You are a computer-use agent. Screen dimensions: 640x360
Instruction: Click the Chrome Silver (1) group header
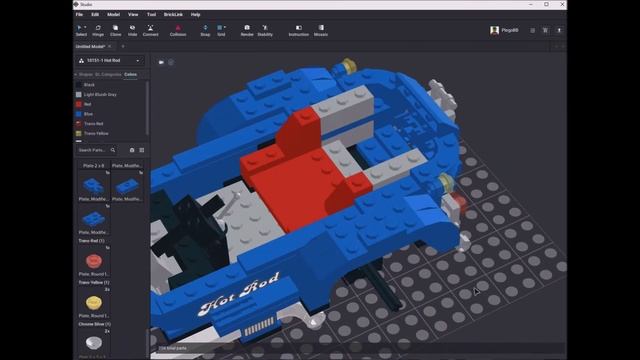[94, 324]
